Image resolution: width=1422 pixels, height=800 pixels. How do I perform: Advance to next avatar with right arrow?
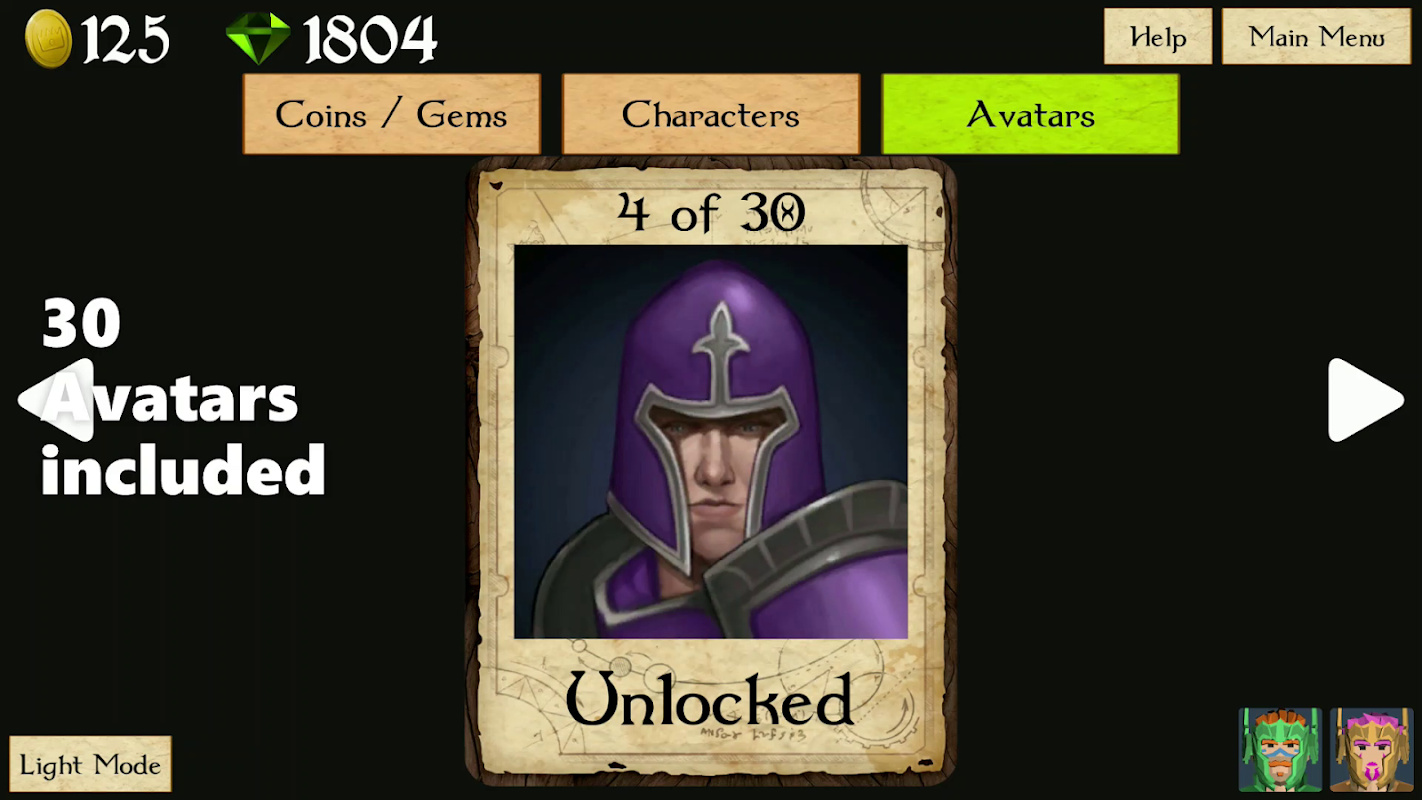coord(1365,400)
